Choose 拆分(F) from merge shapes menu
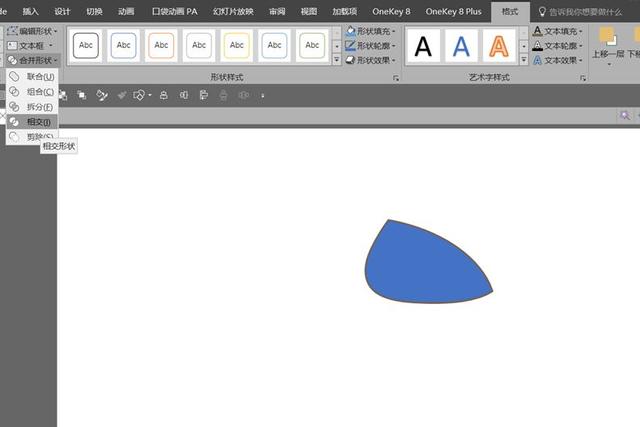Viewport: 640px width, 427px height. click(x=32, y=107)
